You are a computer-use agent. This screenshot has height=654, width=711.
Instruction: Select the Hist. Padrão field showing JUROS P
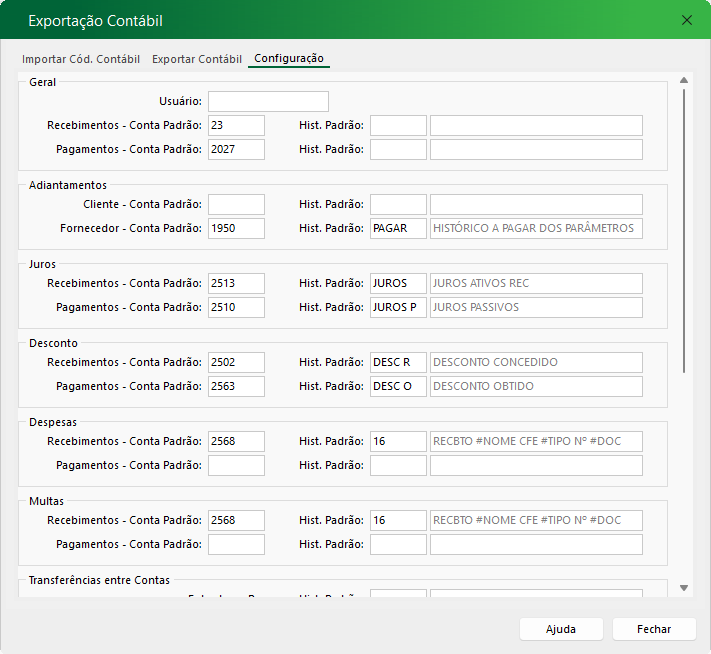(x=398, y=307)
